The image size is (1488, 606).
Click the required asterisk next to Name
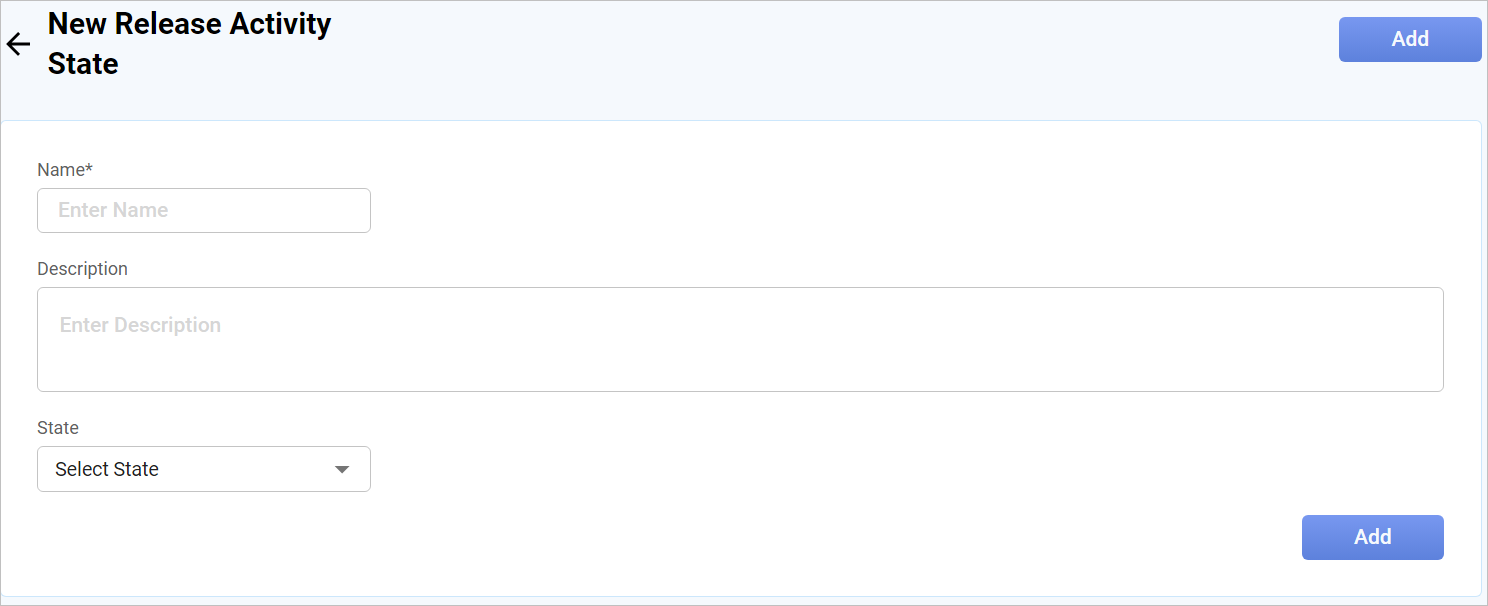[x=89, y=168]
